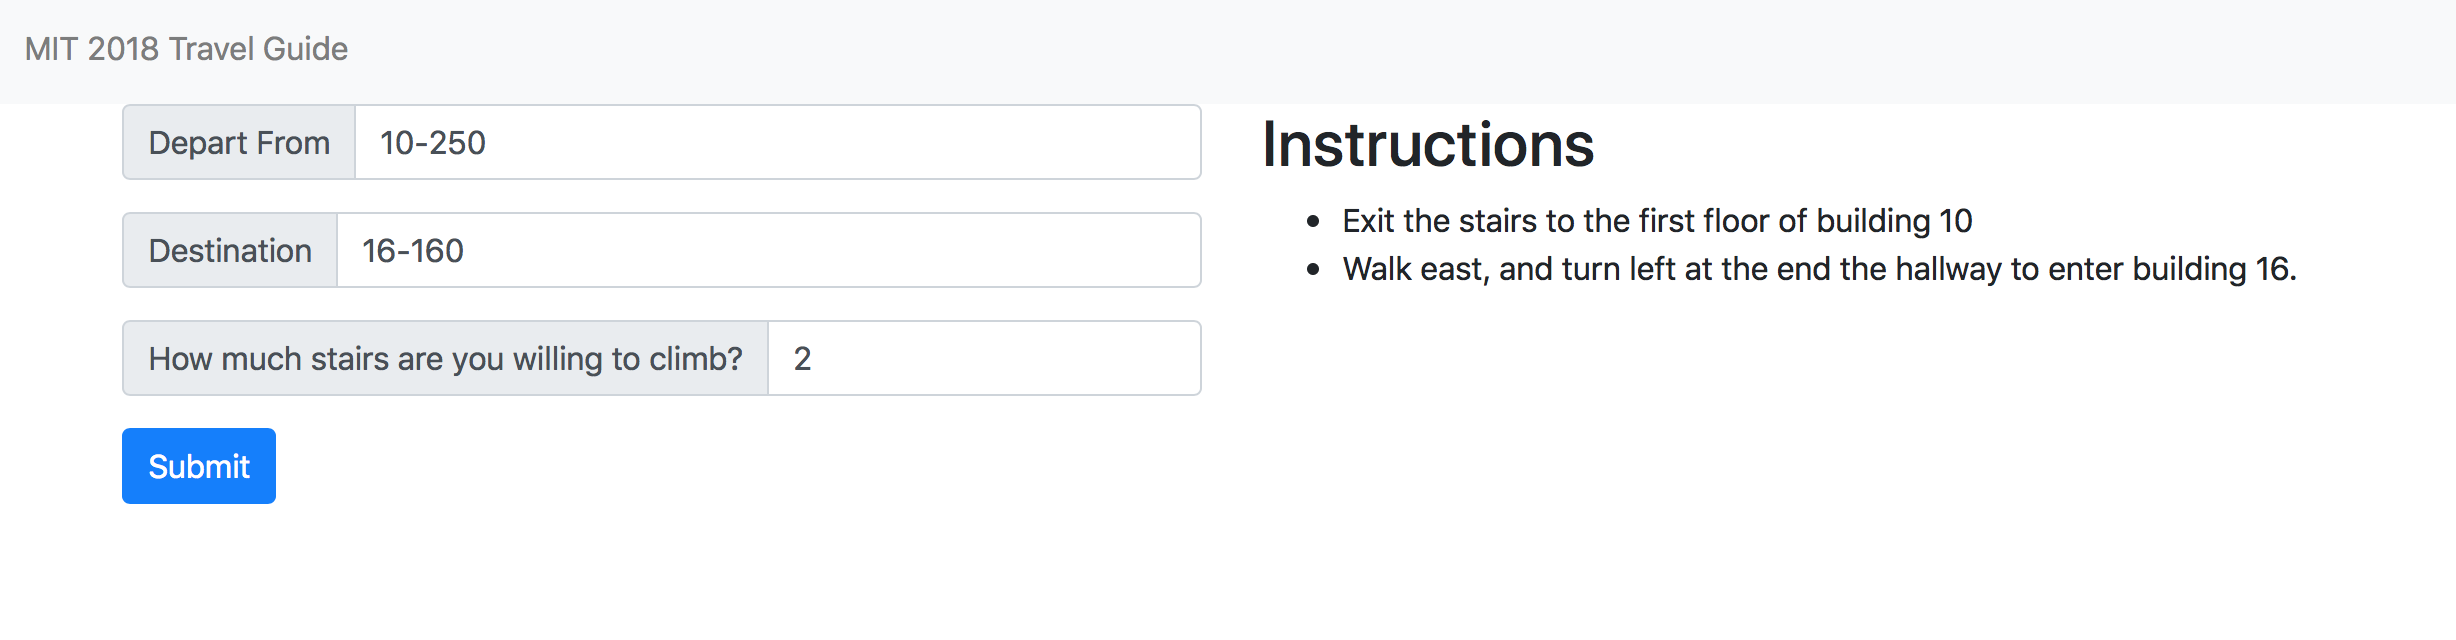Click the "Depart From" label addon
2456x640 pixels.
click(x=239, y=143)
